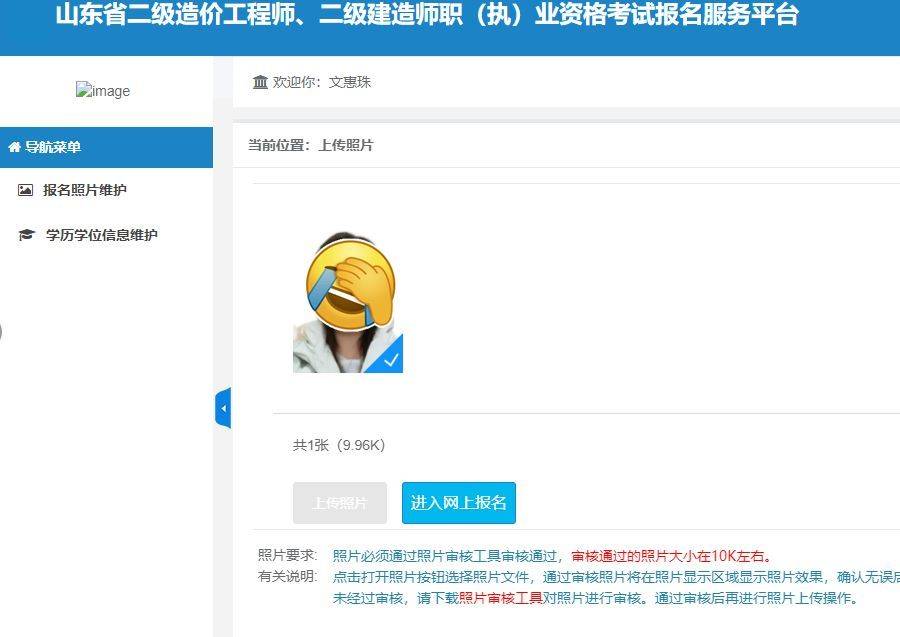The image size is (900, 637).
Task: Open the red 照片审核工具 download link
Action: pyautogui.click(x=500, y=598)
